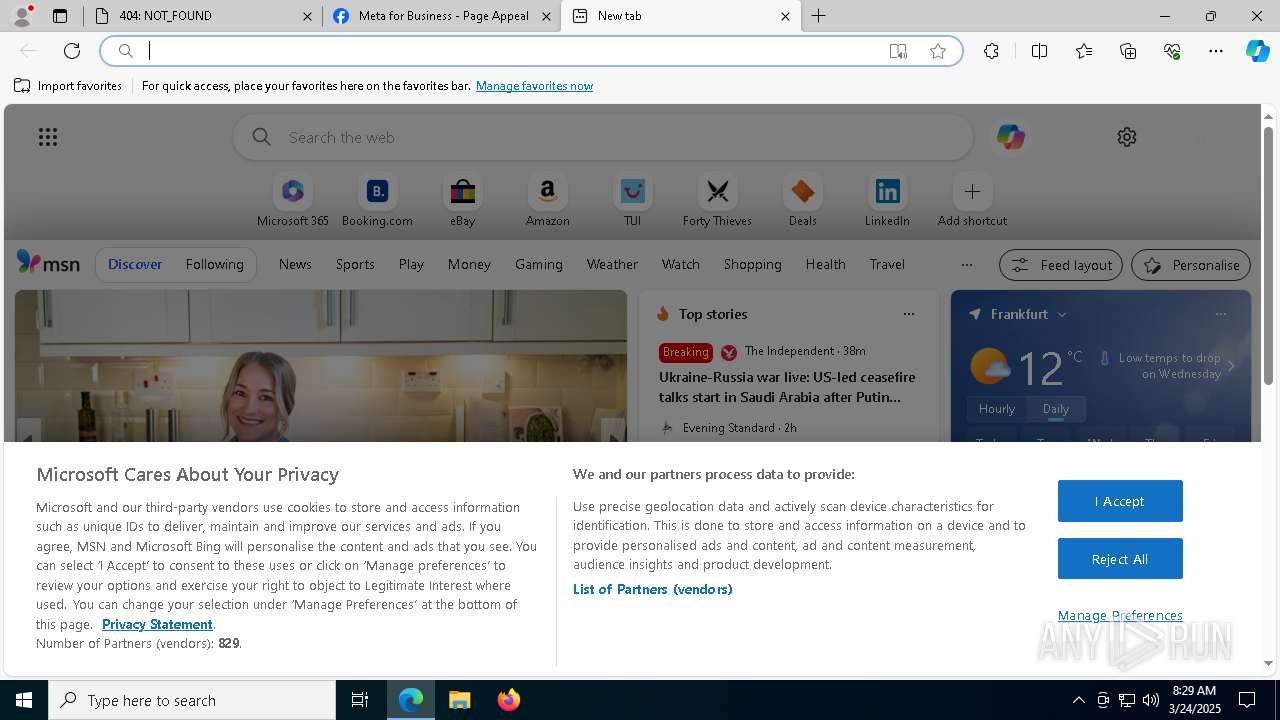
Task: Select the Discover feed tab
Action: [135, 264]
